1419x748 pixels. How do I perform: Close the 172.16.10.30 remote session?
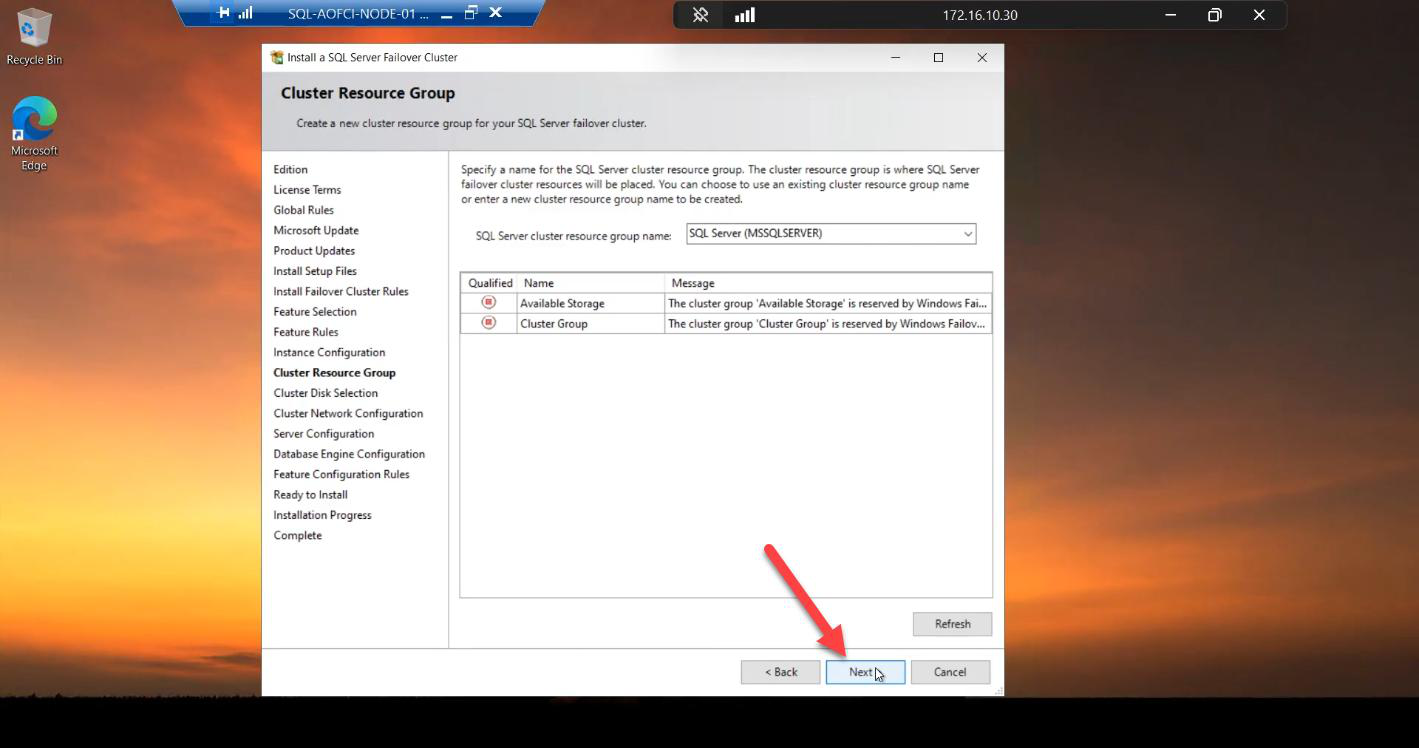(1259, 15)
